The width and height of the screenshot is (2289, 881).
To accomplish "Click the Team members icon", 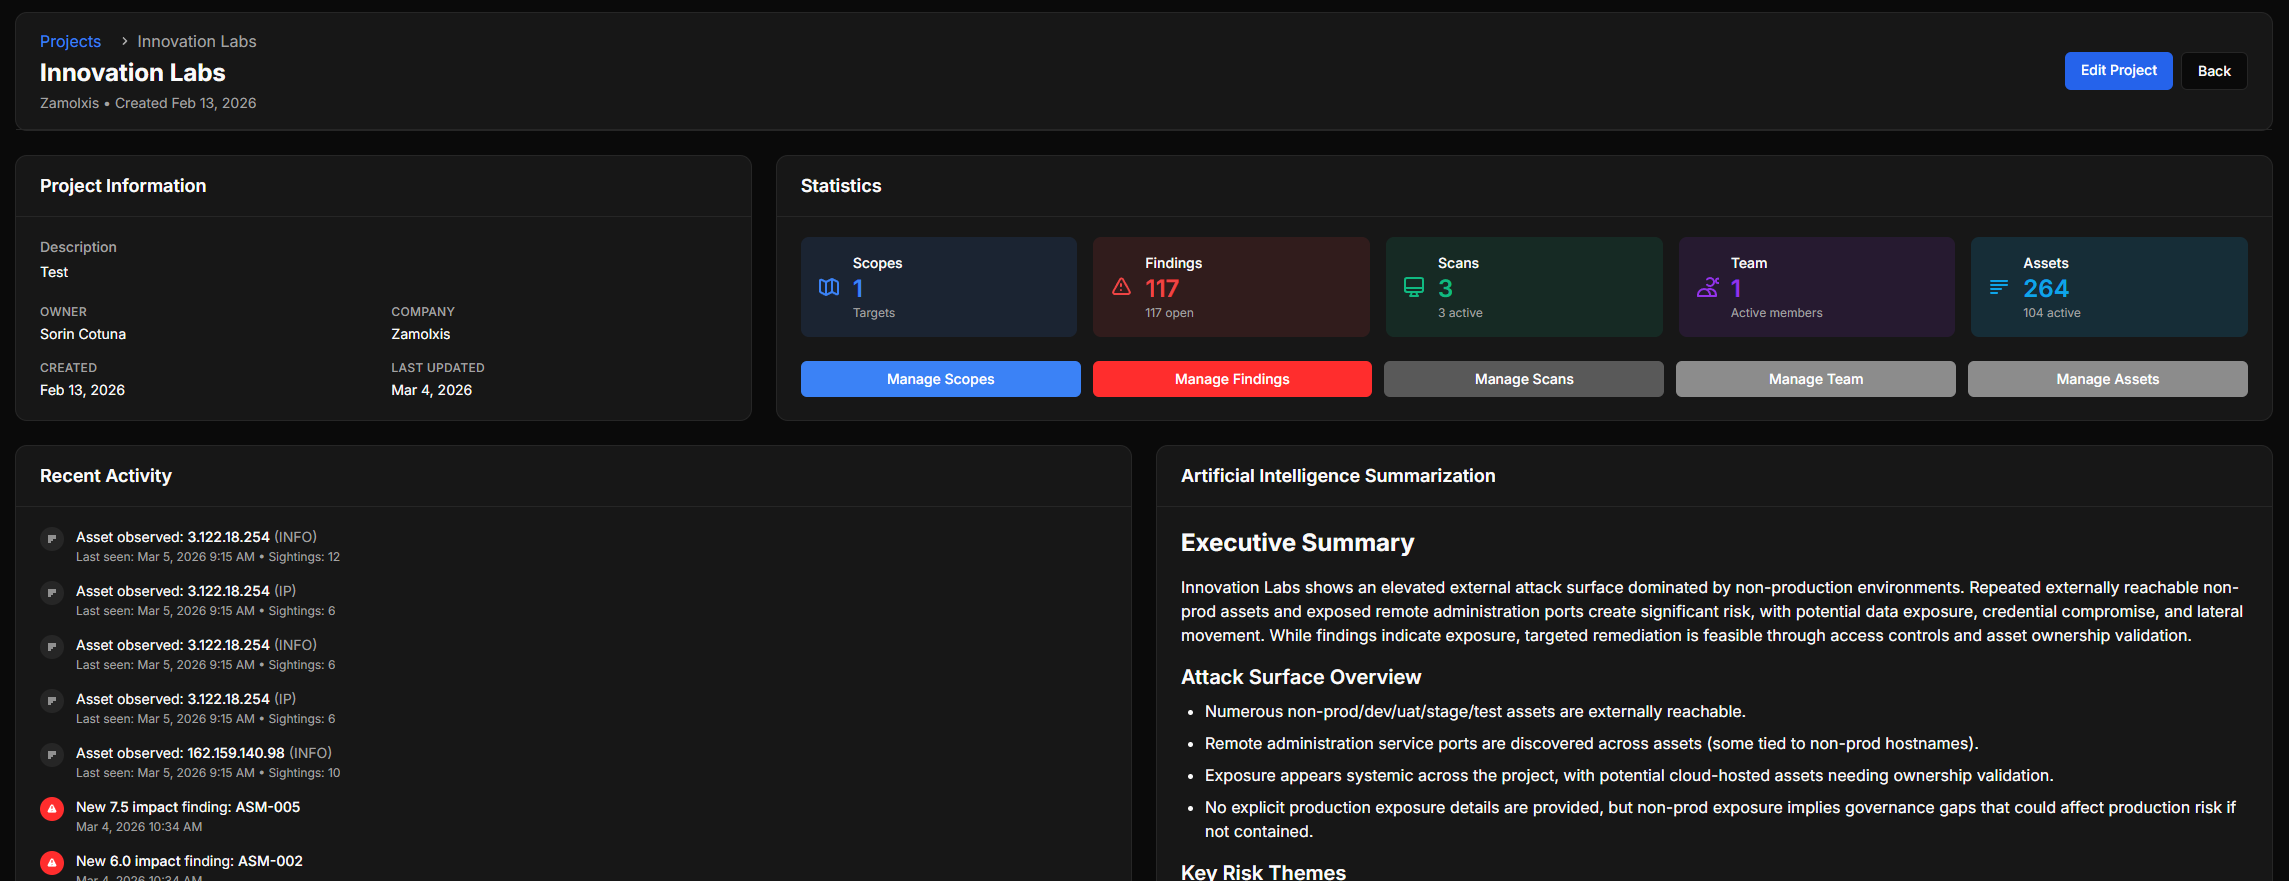I will tap(1707, 288).
